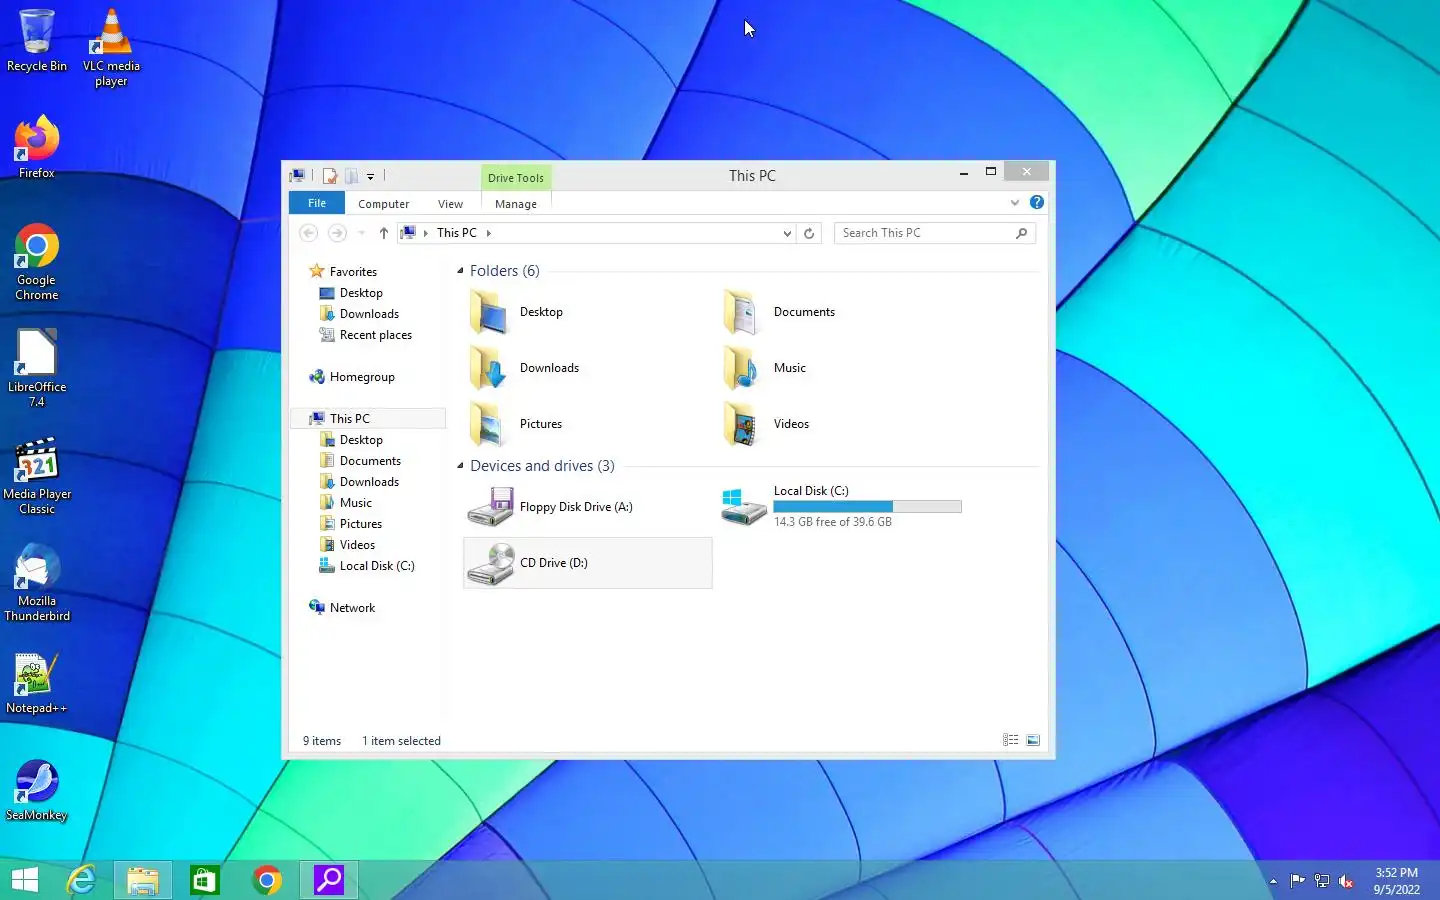This screenshot has width=1440, height=900.
Task: Launch Media Player Classic from desktop
Action: [x=37, y=476]
